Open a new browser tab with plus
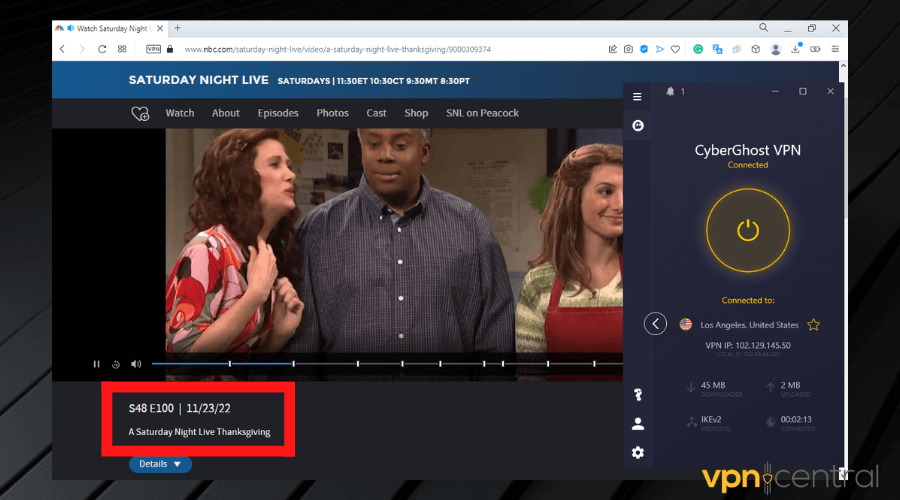Screen dimensions: 900x500 point(177,28)
